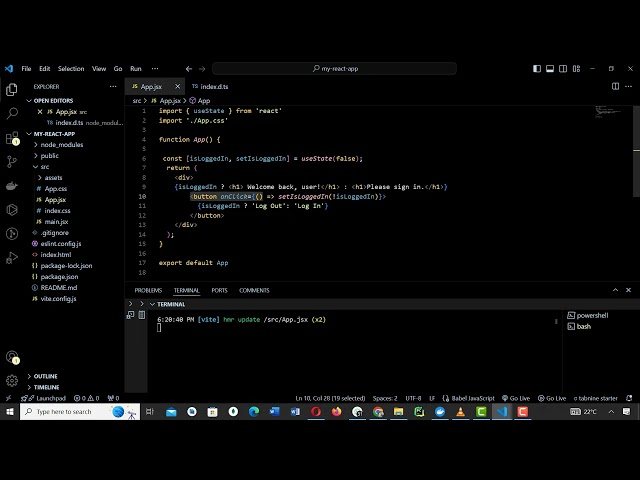This screenshot has width=640, height=480.
Task: Open the File menu
Action: [x=26, y=69]
